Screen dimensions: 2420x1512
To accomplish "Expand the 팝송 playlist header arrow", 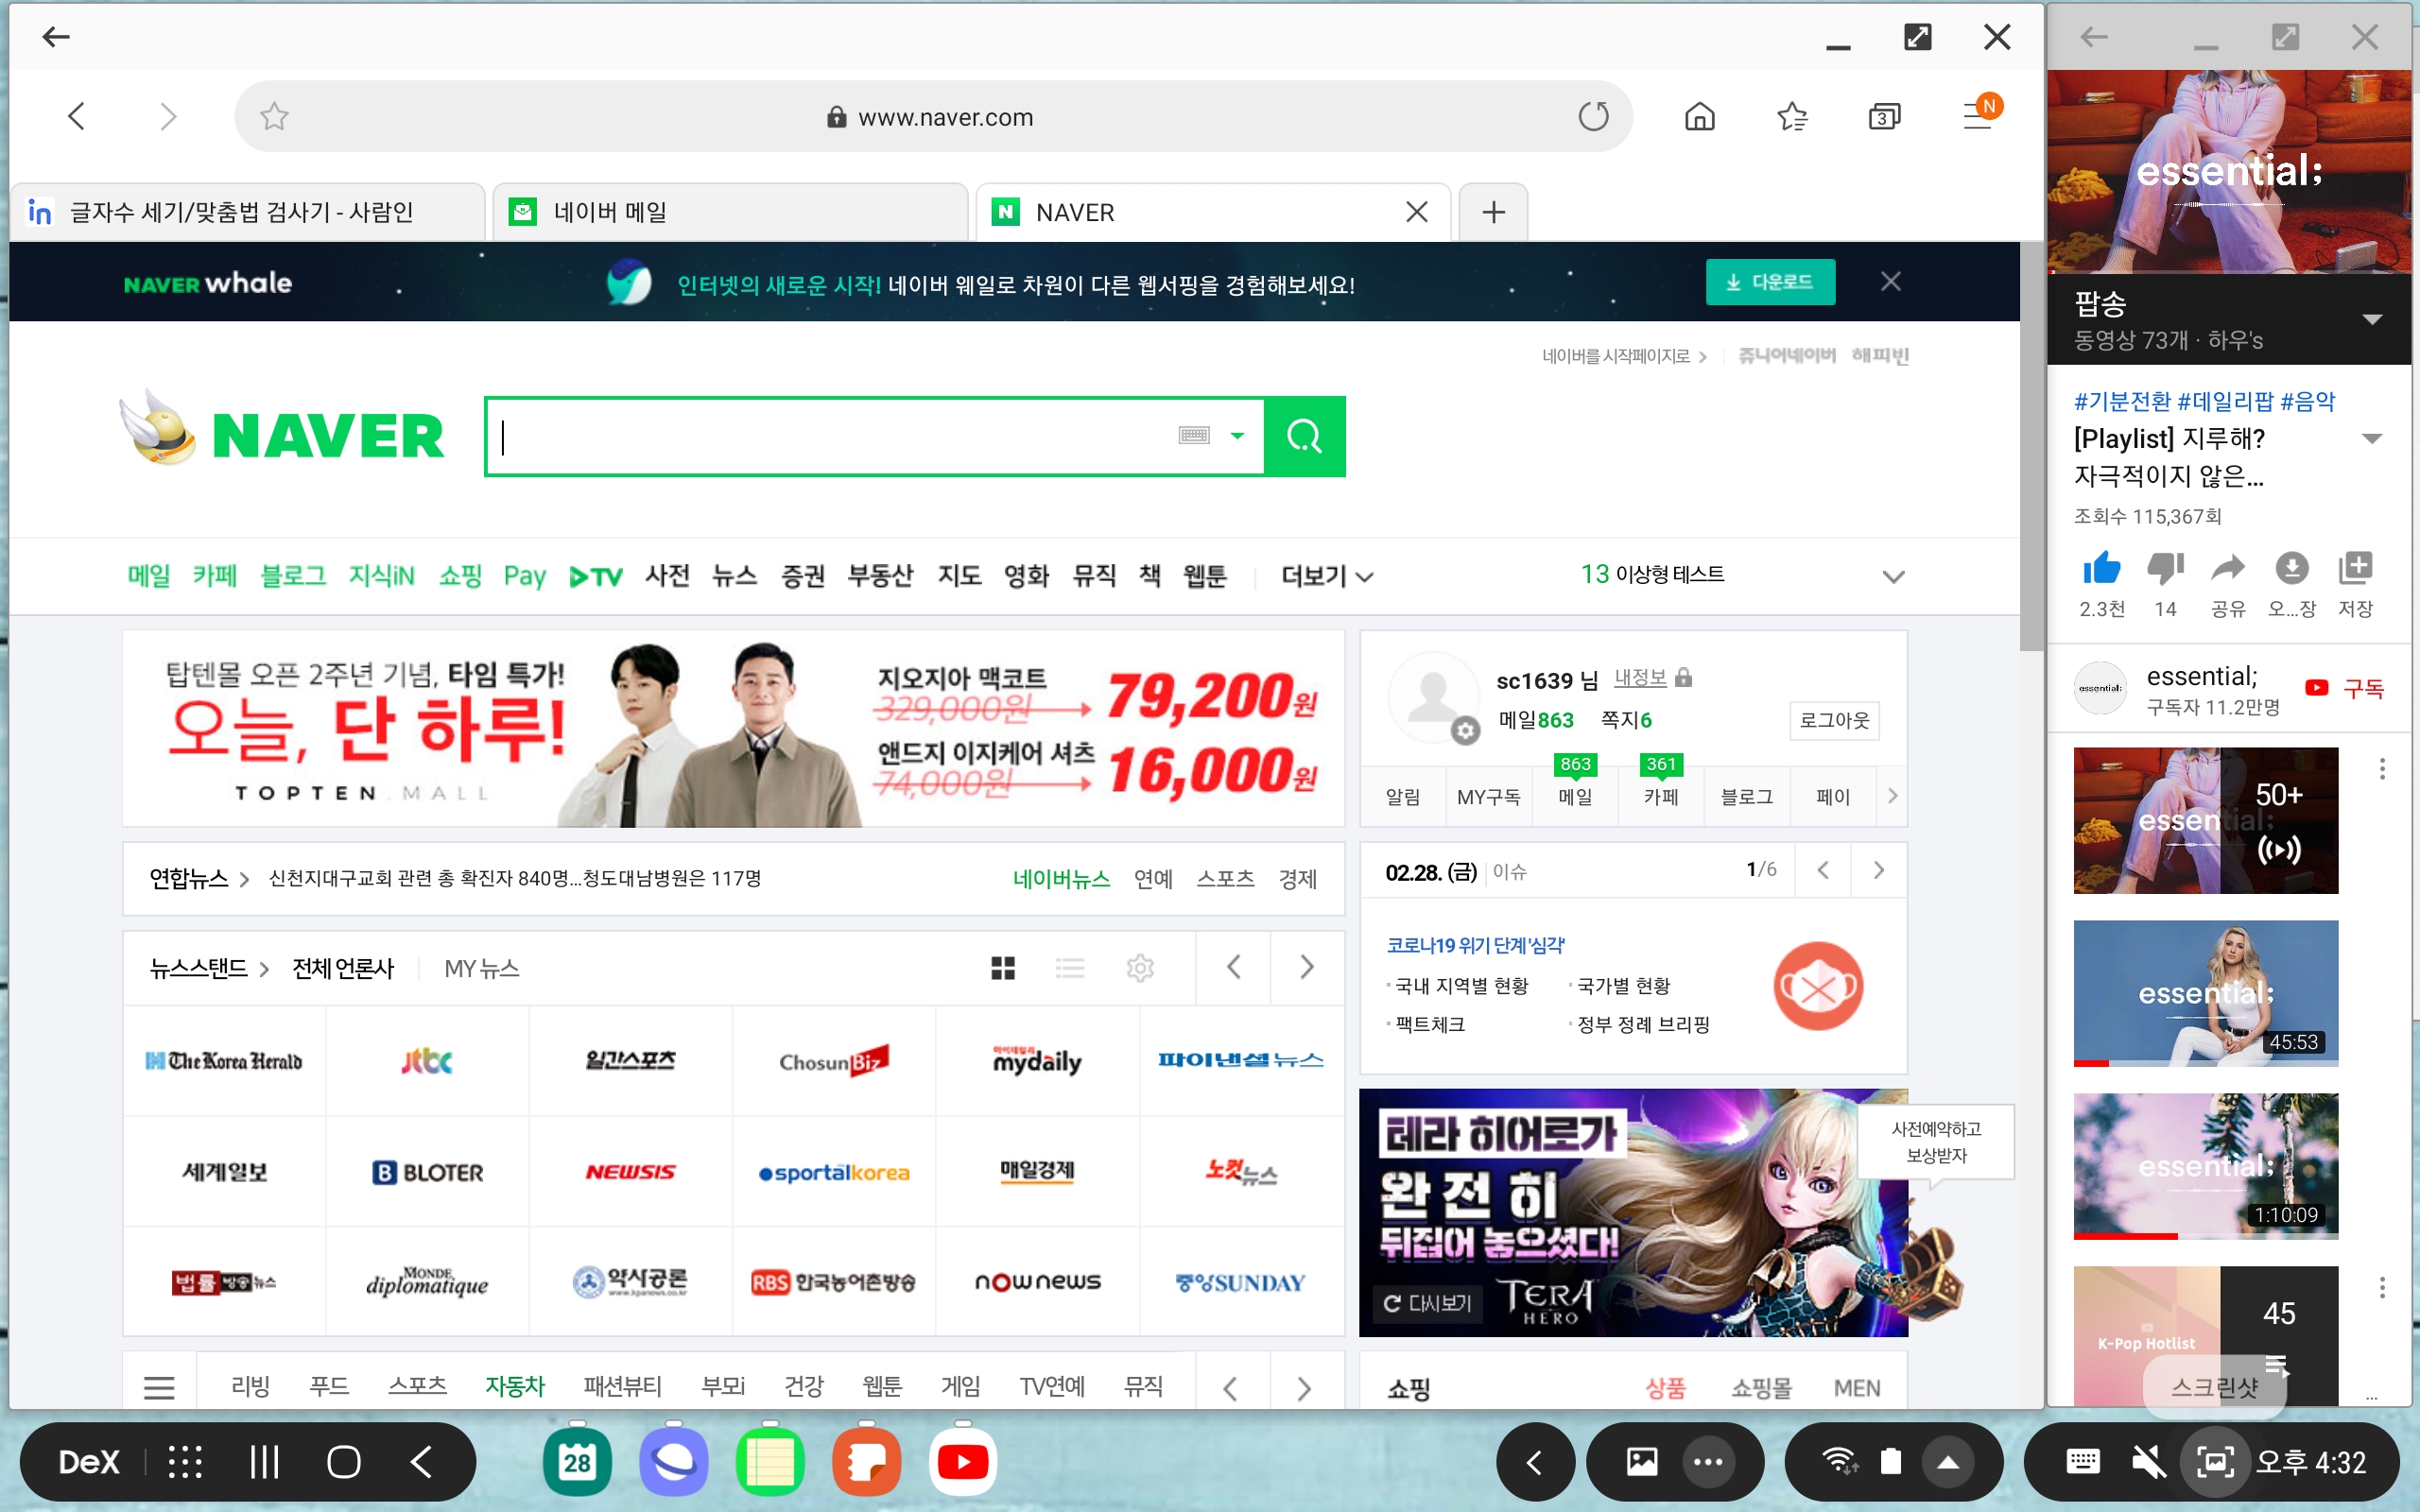I will pos(2371,320).
